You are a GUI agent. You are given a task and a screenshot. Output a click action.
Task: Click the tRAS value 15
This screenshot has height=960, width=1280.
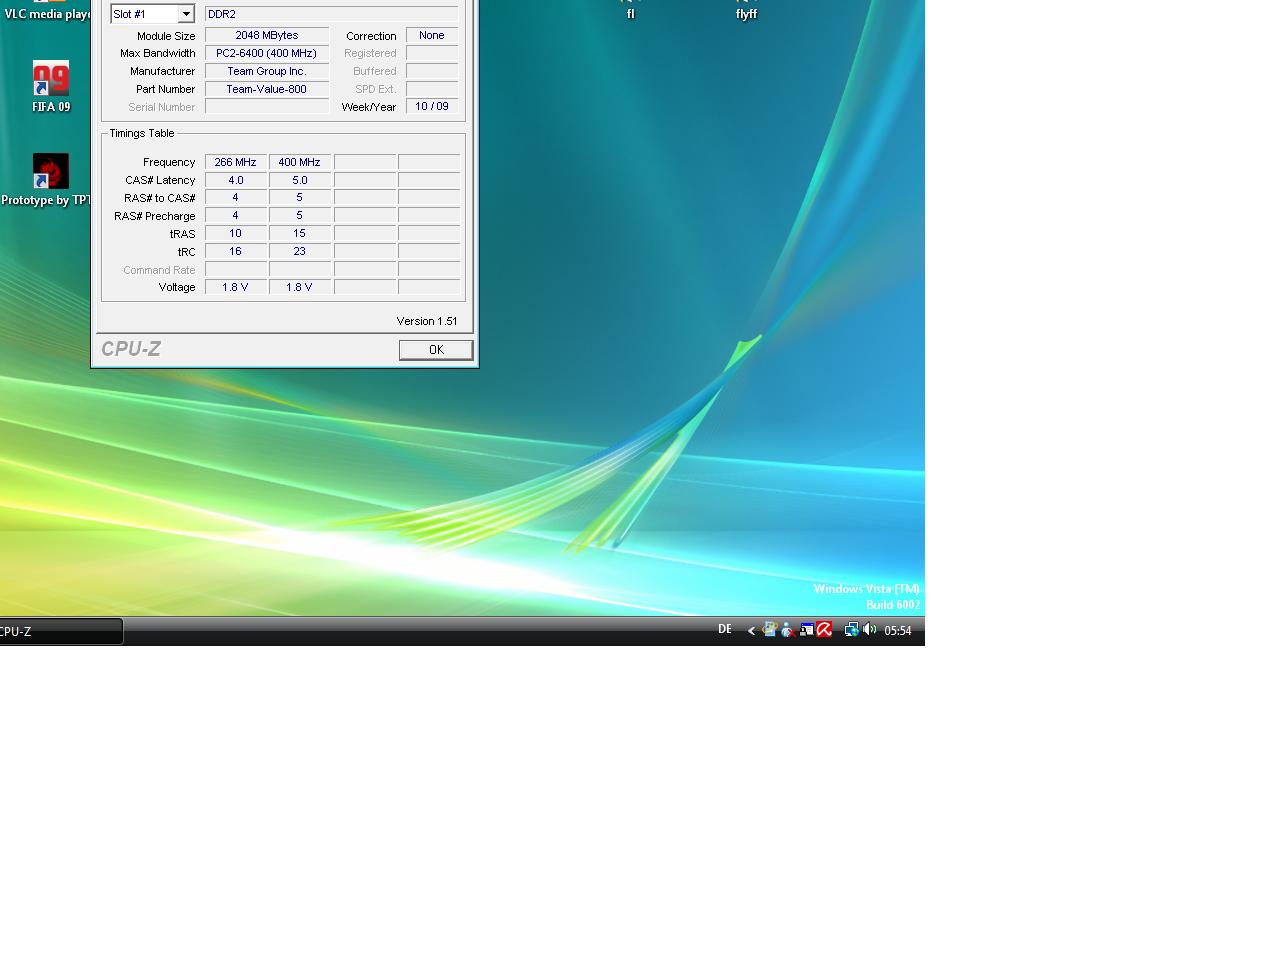coord(299,233)
